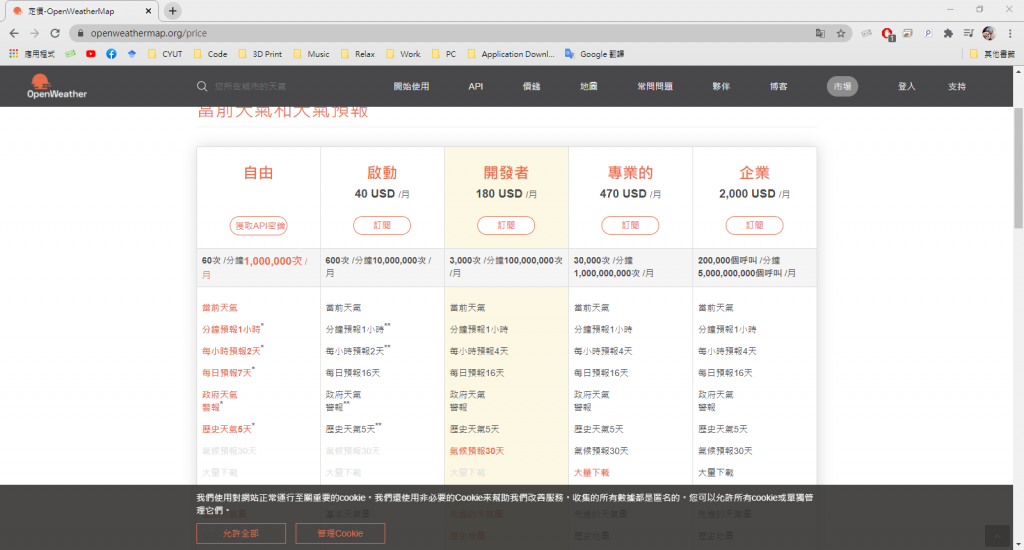
Task: Open the Application Downl... bookmark folder
Action: point(511,54)
